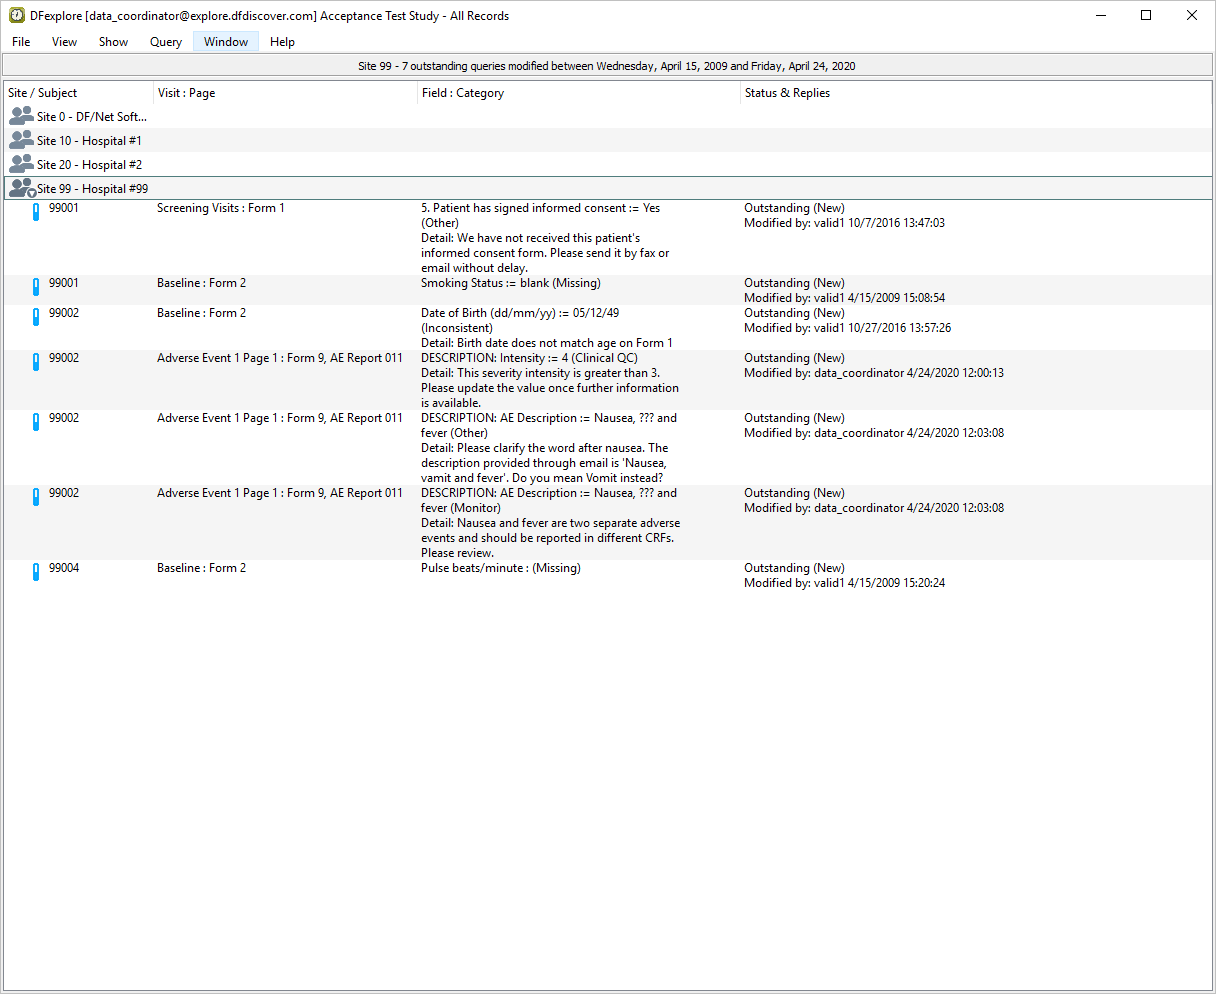The width and height of the screenshot is (1216, 994).
Task: Collapse the Site 99 Hospital #99 node
Action: 31,192
